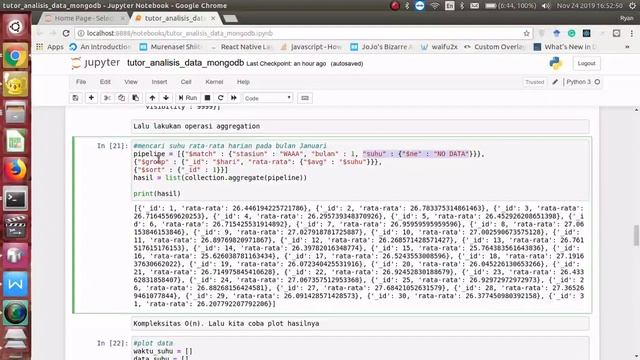Open the React Native bookmark
Screen dimensions: 640x360
pyautogui.click(x=241, y=47)
